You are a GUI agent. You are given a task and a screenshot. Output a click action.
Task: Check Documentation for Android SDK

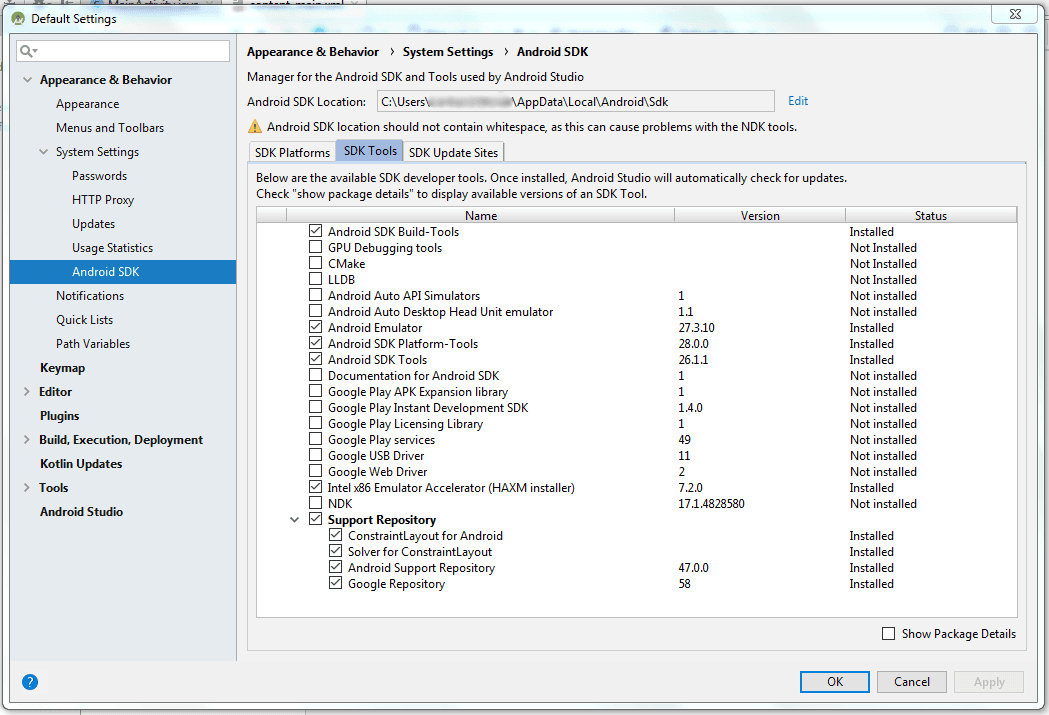[x=316, y=375]
